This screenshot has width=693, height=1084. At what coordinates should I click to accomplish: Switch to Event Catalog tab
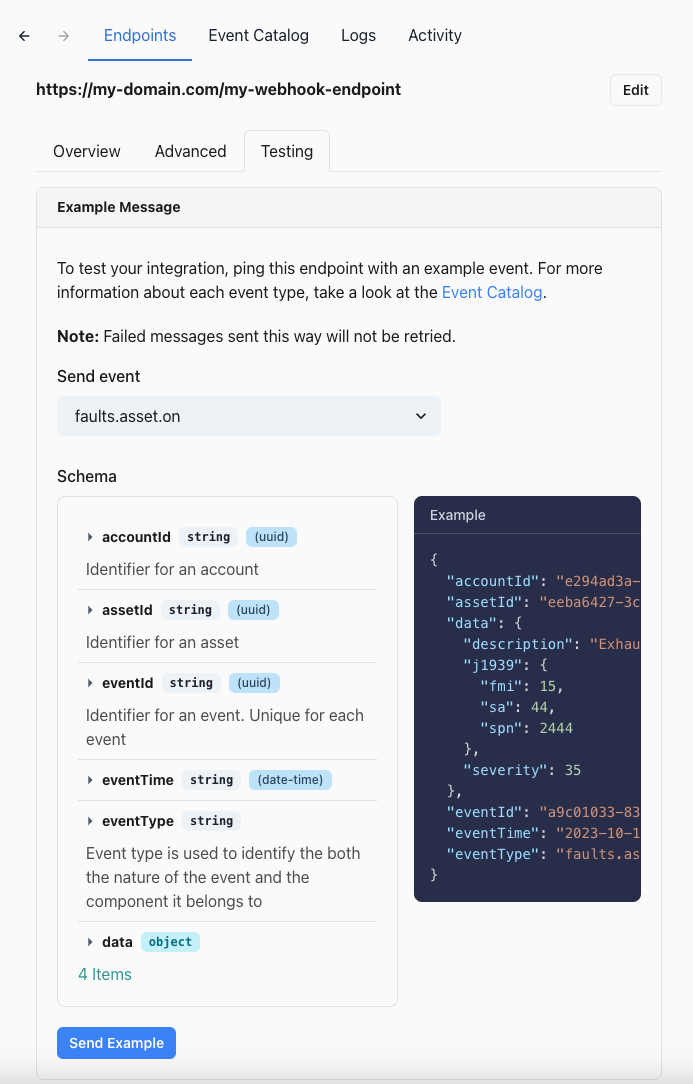coord(258,35)
